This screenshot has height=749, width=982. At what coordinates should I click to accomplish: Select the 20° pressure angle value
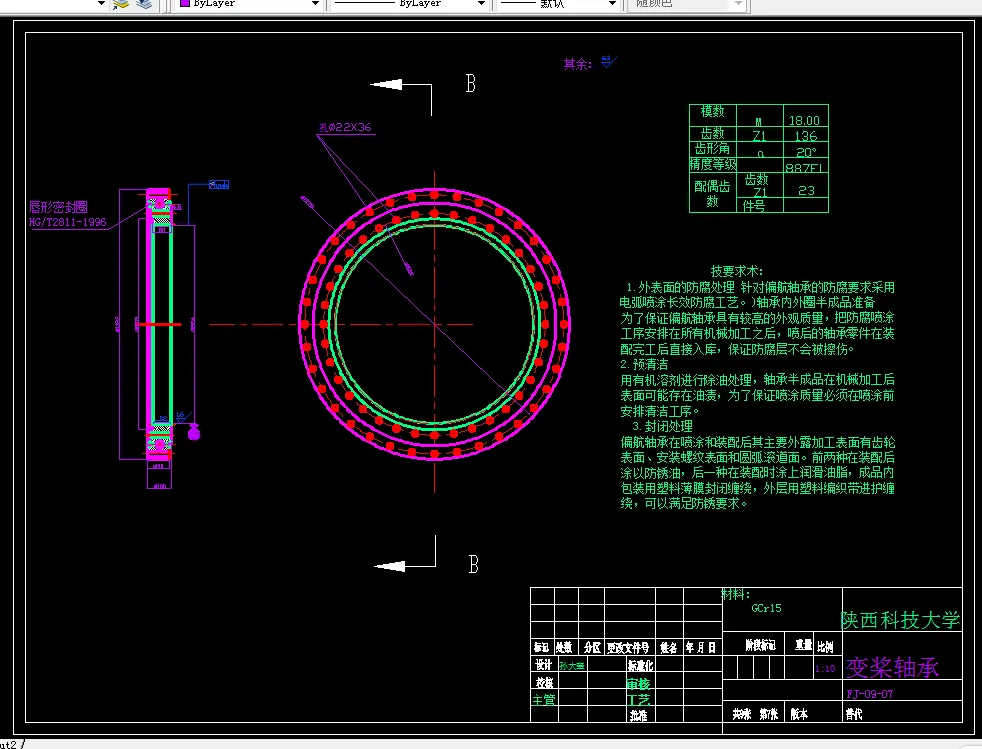(x=806, y=152)
